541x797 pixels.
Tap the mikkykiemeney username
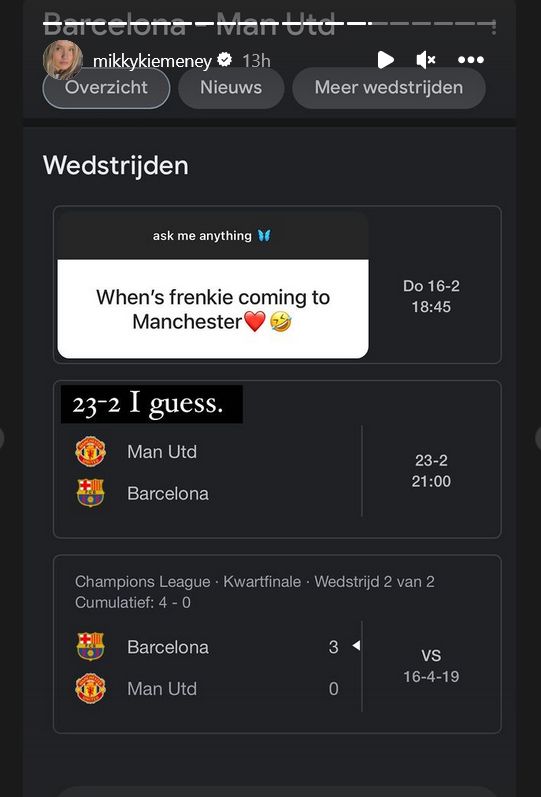[152, 62]
